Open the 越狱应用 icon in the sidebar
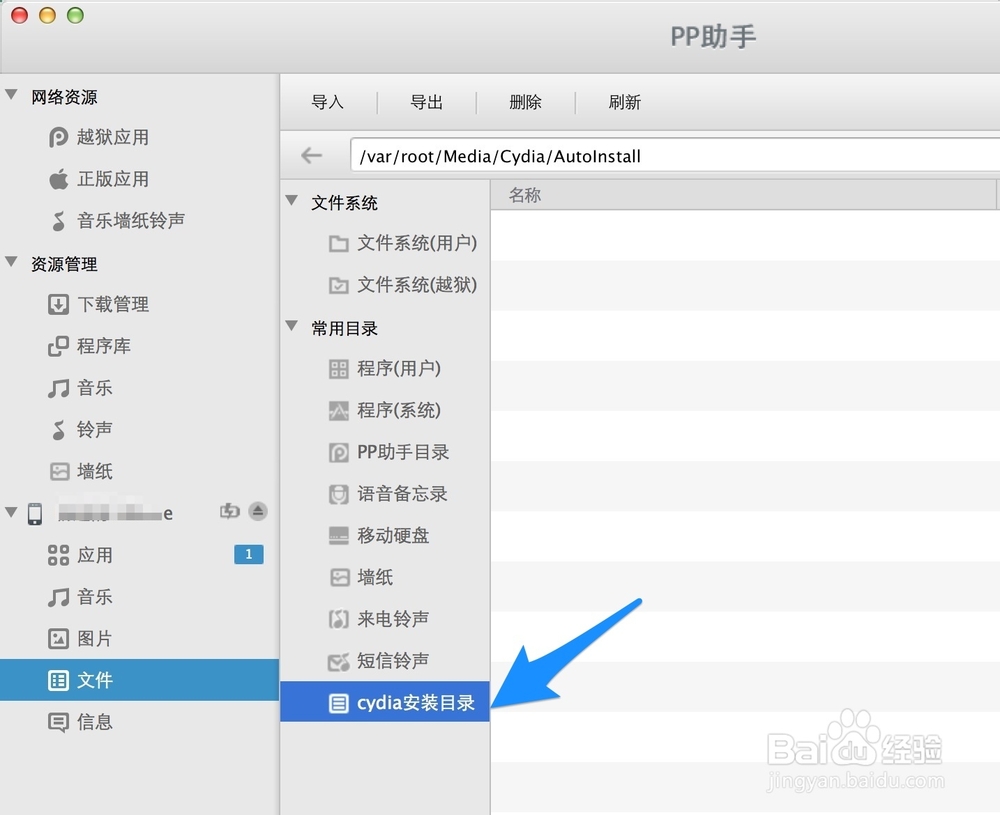The width and height of the screenshot is (1000, 815). (58, 137)
